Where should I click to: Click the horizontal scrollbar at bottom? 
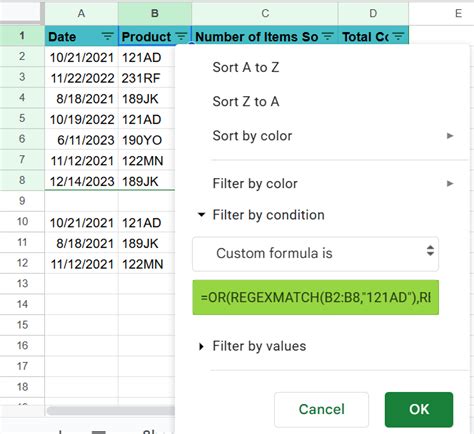tap(111, 411)
